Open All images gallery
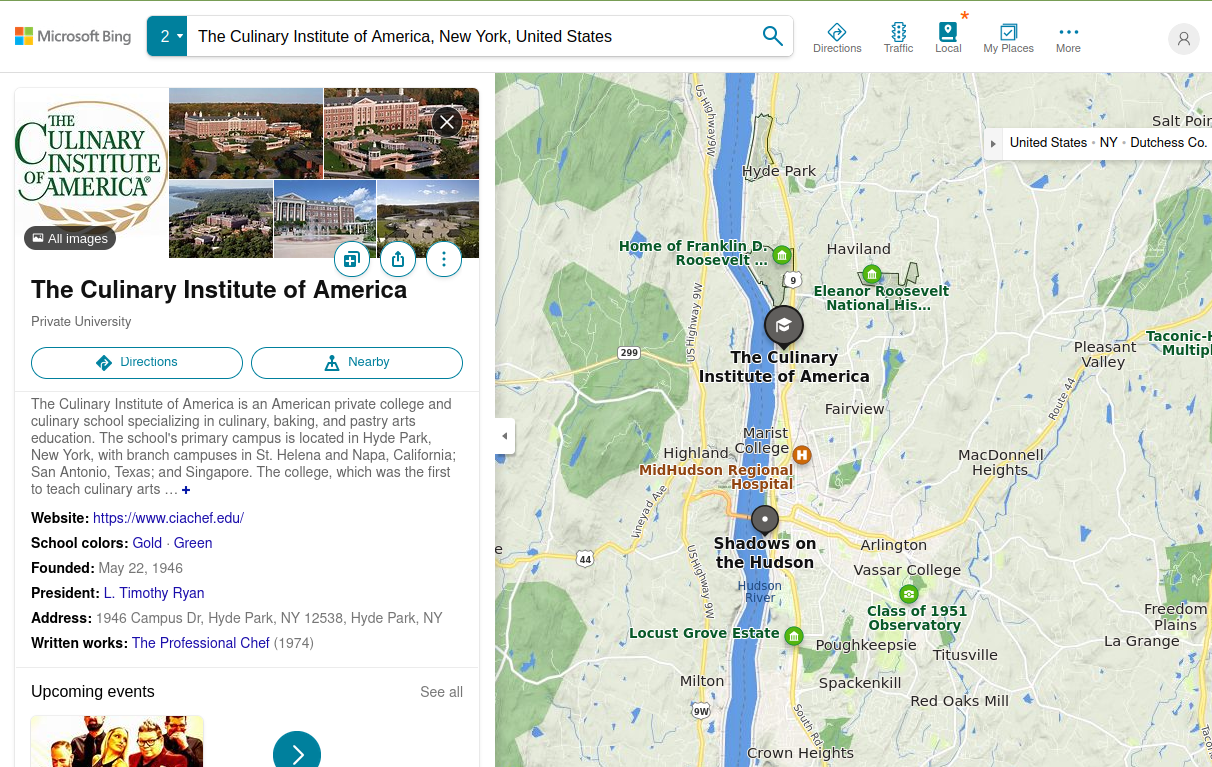 [x=70, y=238]
